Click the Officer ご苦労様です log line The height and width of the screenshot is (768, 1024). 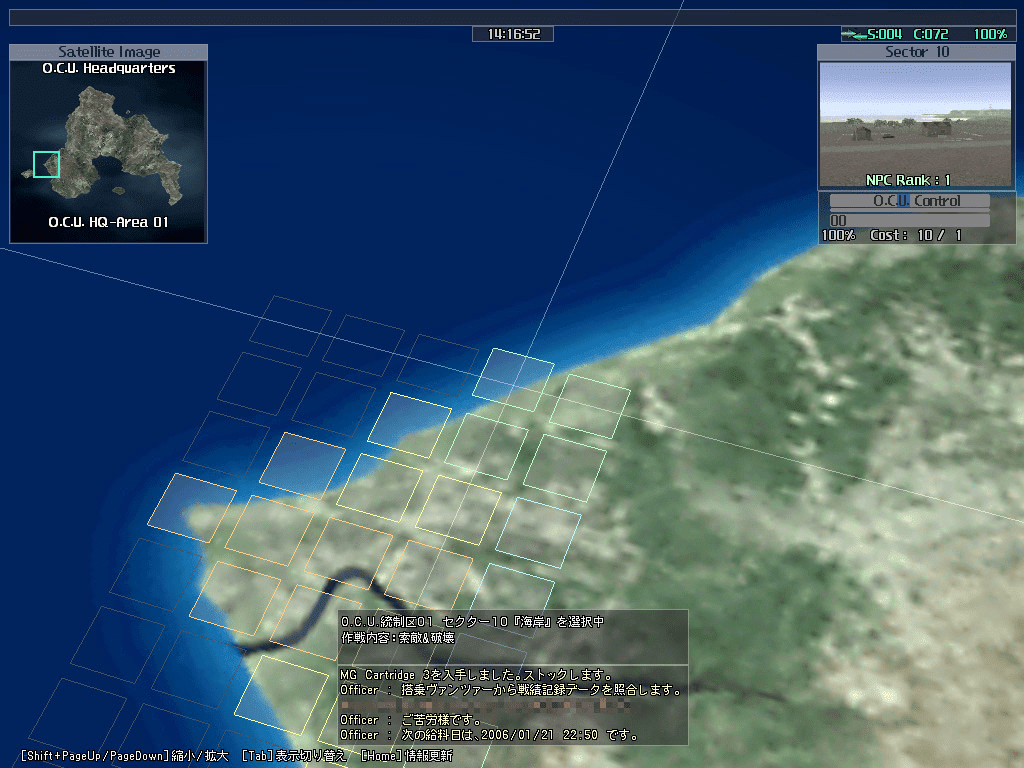tap(411, 720)
